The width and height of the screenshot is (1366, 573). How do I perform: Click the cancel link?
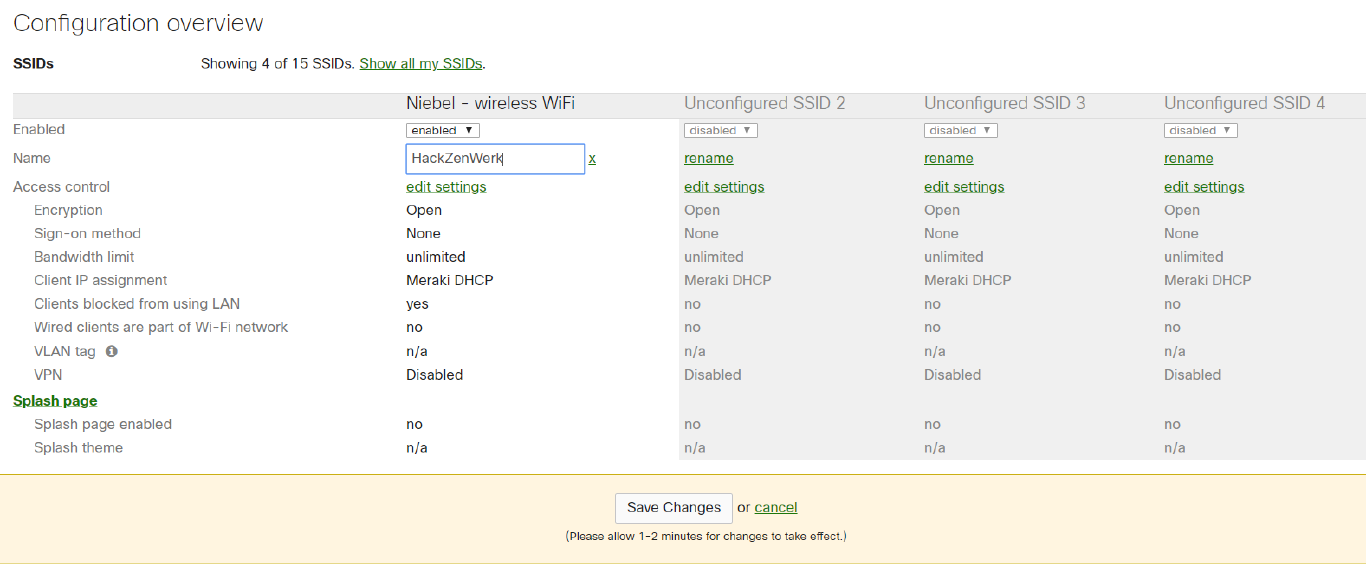[776, 508]
